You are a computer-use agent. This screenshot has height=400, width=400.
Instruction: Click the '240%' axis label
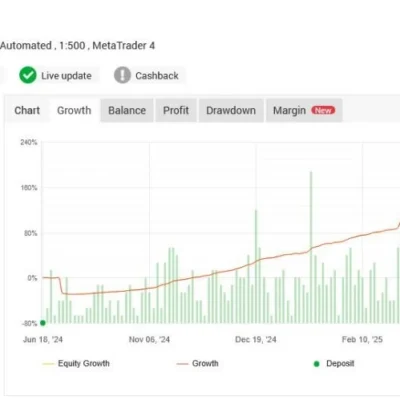click(x=29, y=142)
